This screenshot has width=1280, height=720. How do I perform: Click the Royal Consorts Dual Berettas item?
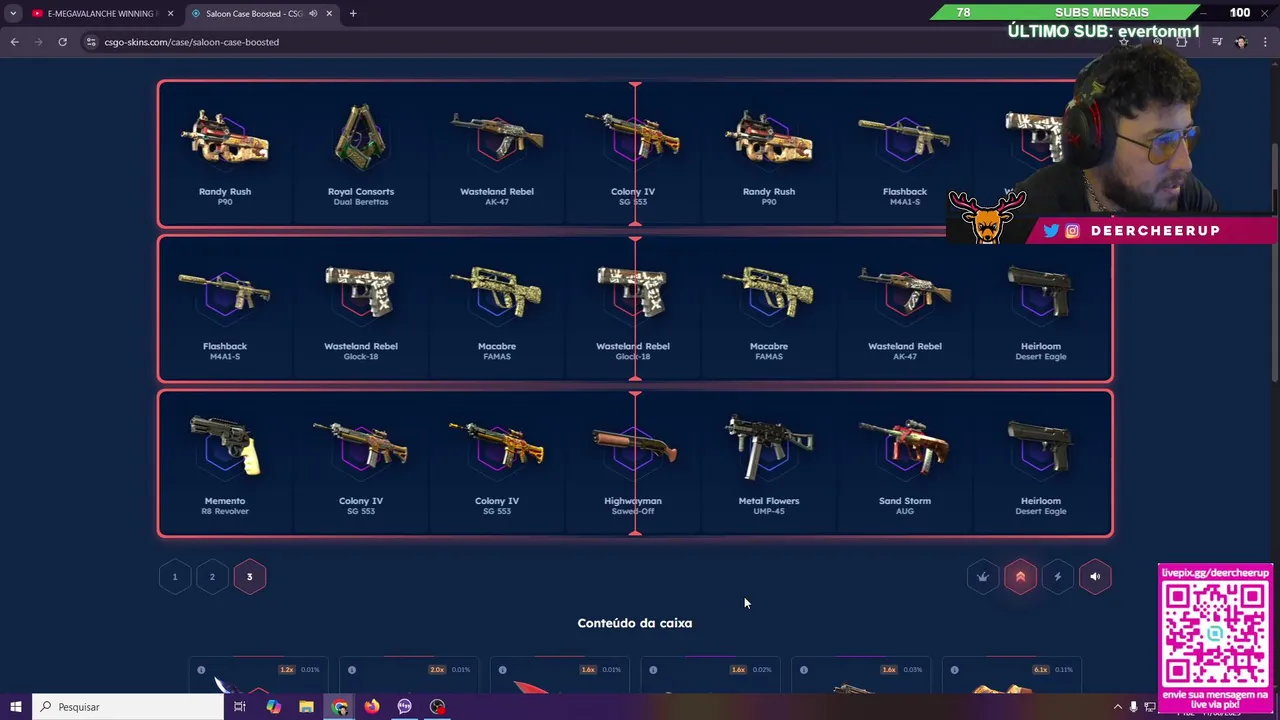(x=361, y=154)
